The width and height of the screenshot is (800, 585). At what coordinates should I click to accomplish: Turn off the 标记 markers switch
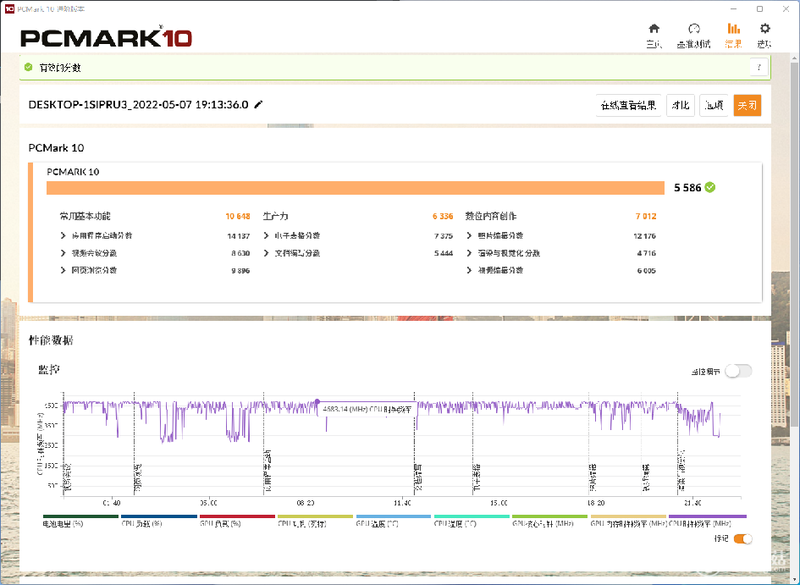pyautogui.click(x=743, y=539)
